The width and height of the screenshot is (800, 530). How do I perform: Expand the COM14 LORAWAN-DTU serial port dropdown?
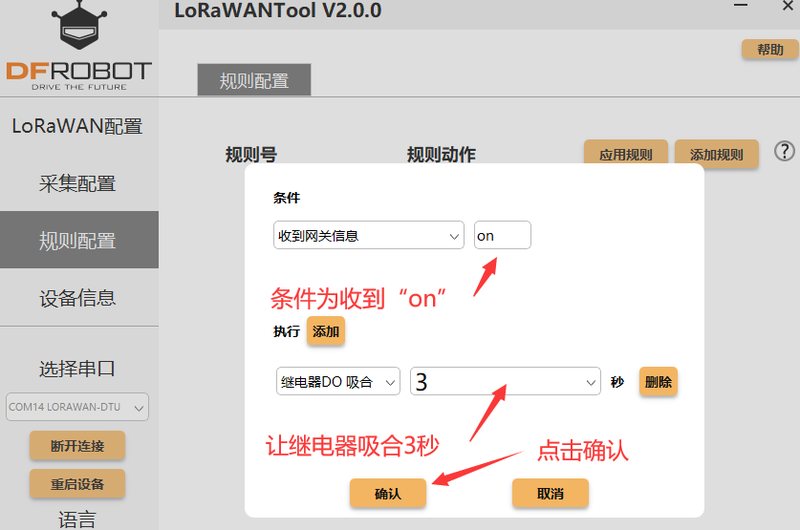coord(77,406)
